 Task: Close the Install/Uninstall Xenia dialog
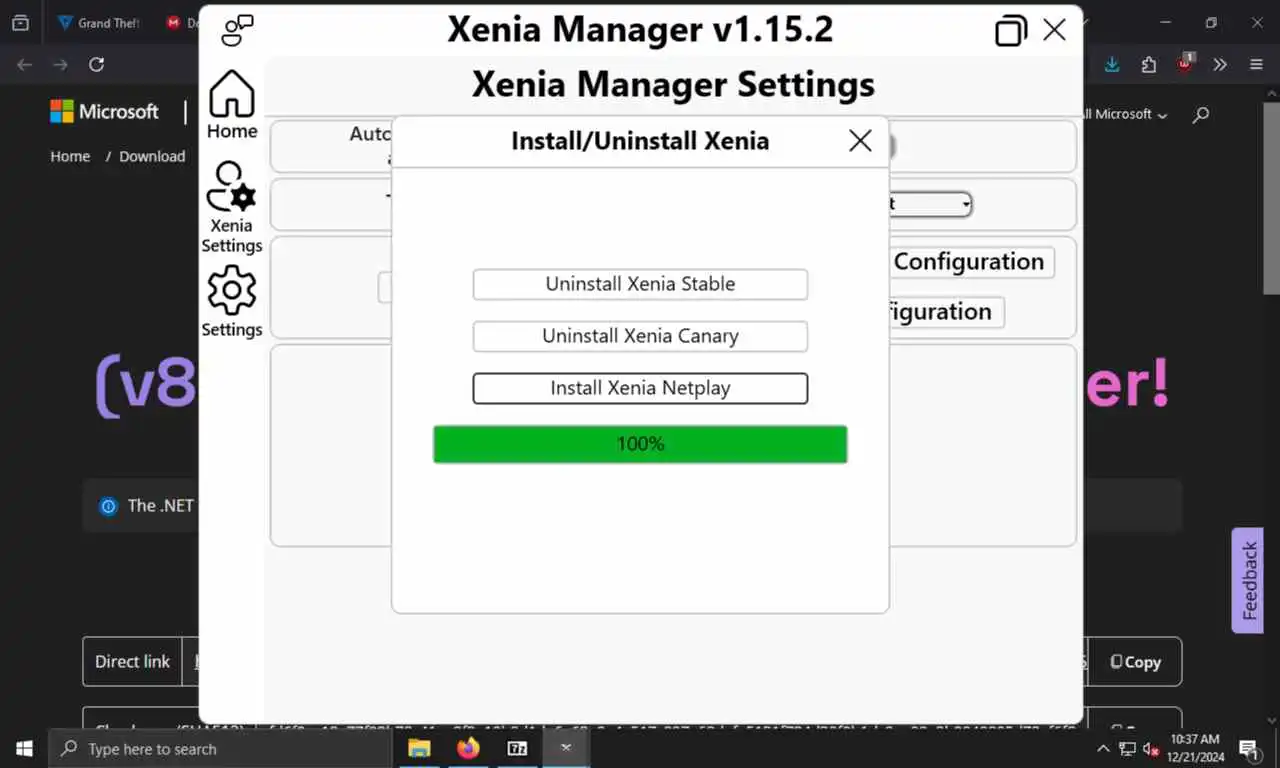tap(860, 141)
